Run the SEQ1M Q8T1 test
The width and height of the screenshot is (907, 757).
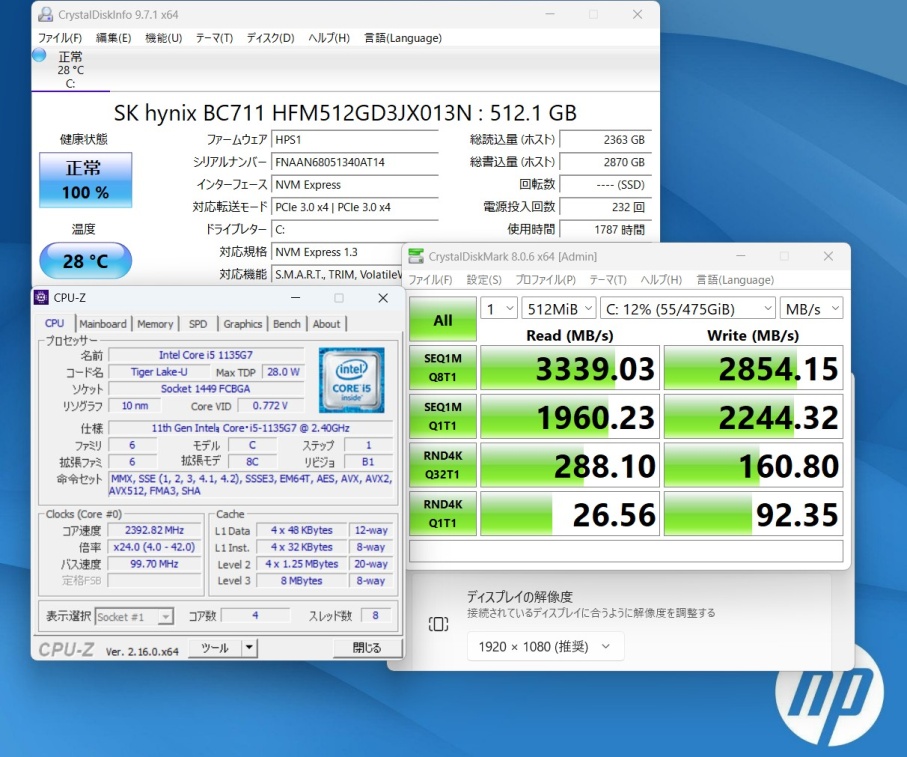coord(443,368)
